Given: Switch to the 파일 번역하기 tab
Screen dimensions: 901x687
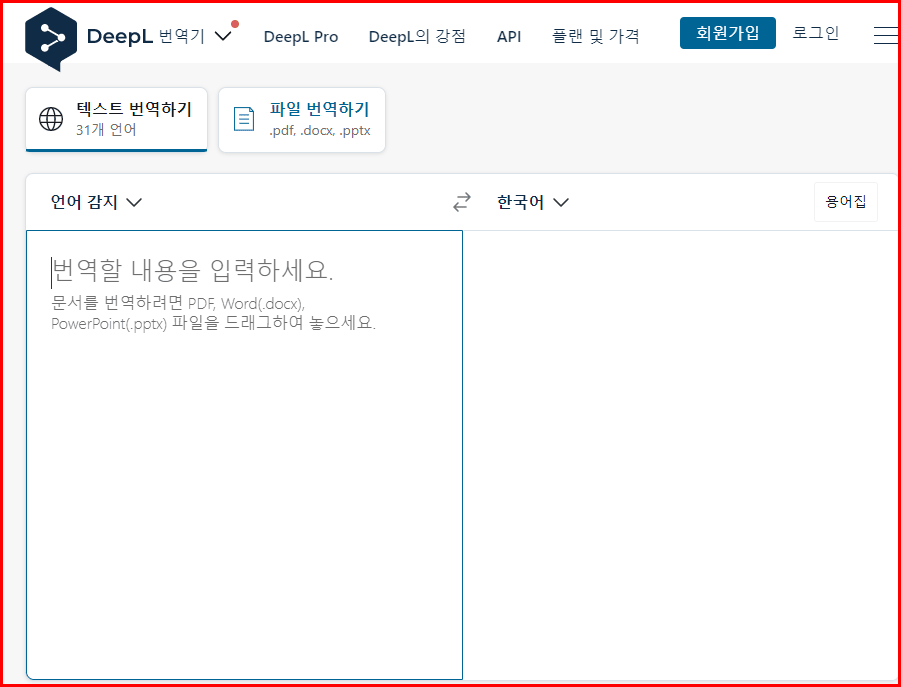Looking at the screenshot, I should pyautogui.click(x=302, y=119).
